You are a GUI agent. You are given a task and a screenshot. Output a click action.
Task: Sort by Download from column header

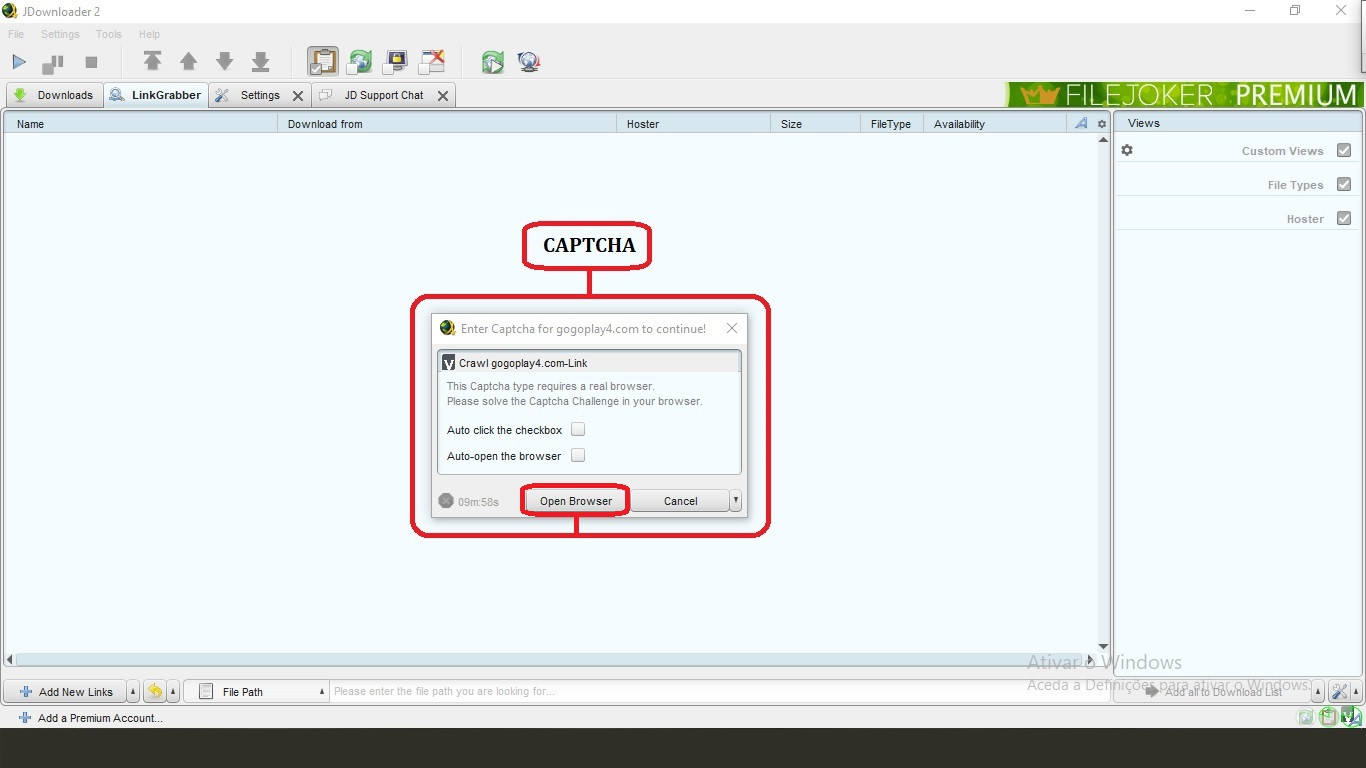pyautogui.click(x=447, y=124)
